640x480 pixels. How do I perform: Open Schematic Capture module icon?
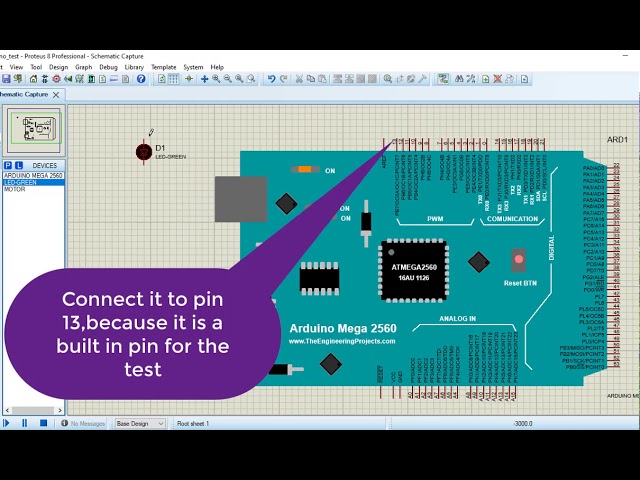pyautogui.click(x=45, y=79)
